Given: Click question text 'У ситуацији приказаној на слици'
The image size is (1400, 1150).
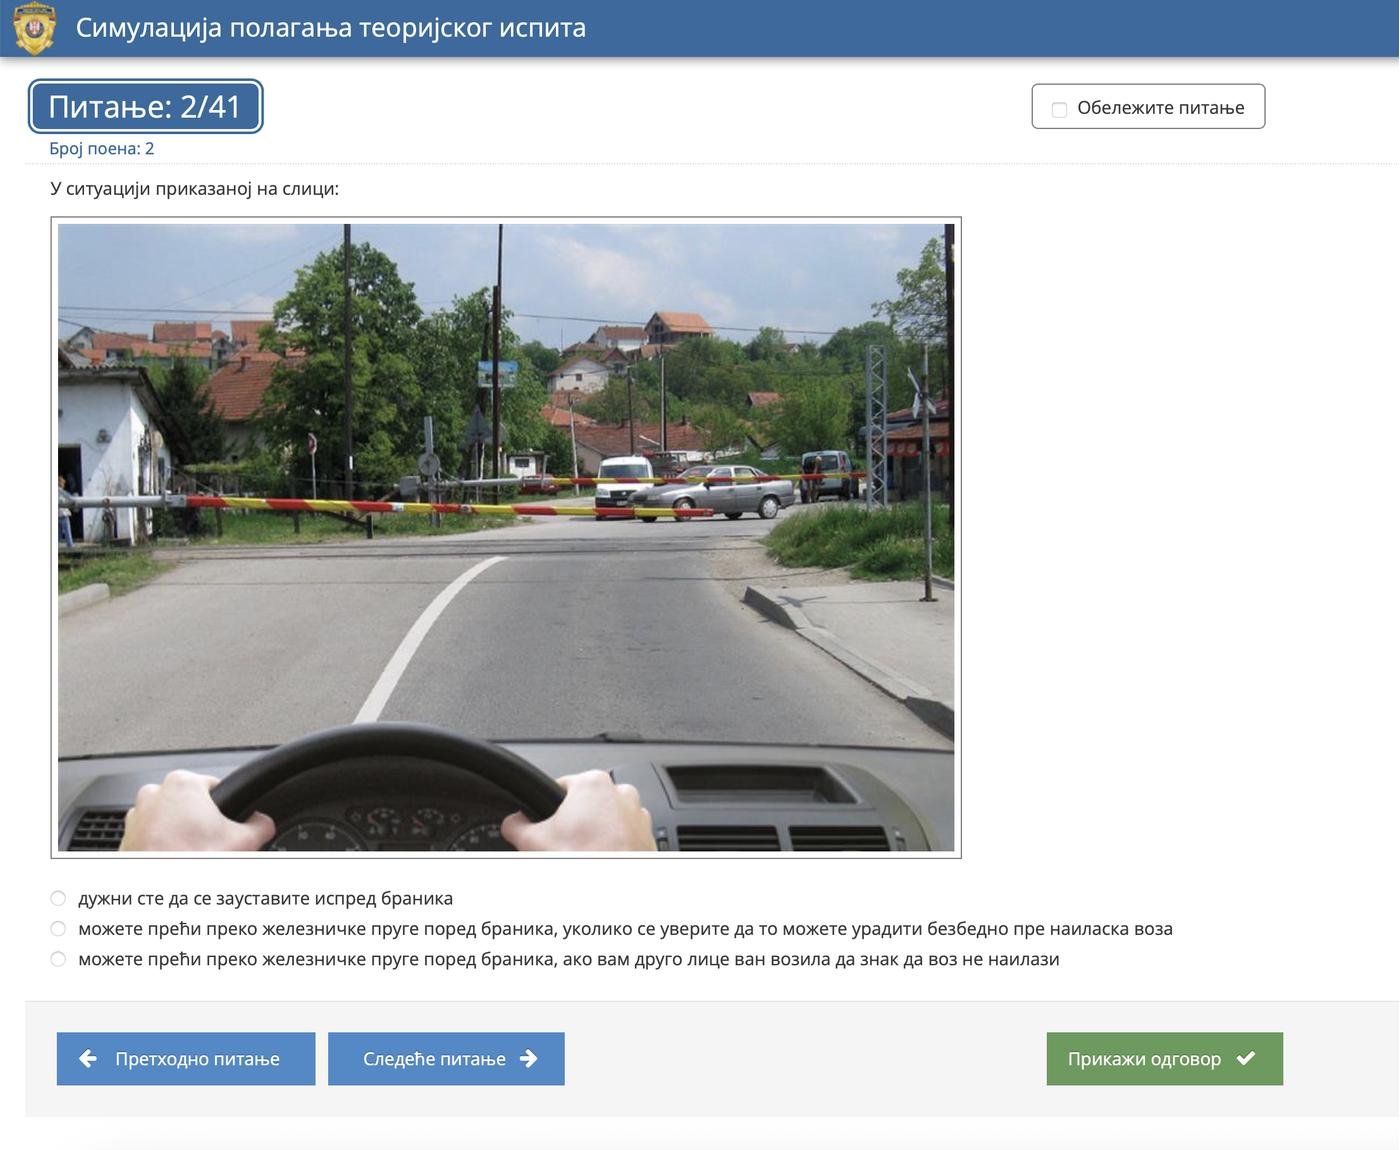Looking at the screenshot, I should click(194, 189).
